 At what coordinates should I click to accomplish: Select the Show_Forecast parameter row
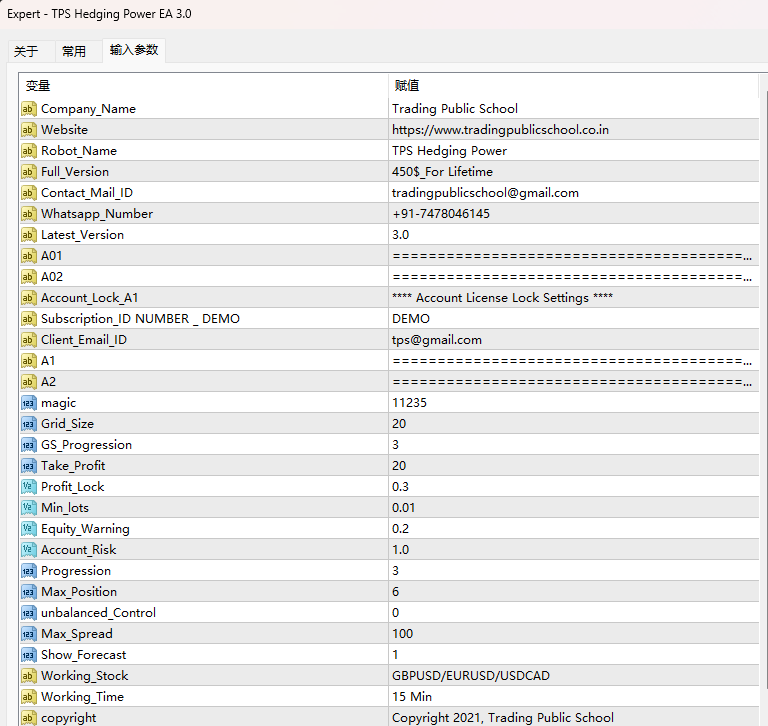(x=389, y=654)
